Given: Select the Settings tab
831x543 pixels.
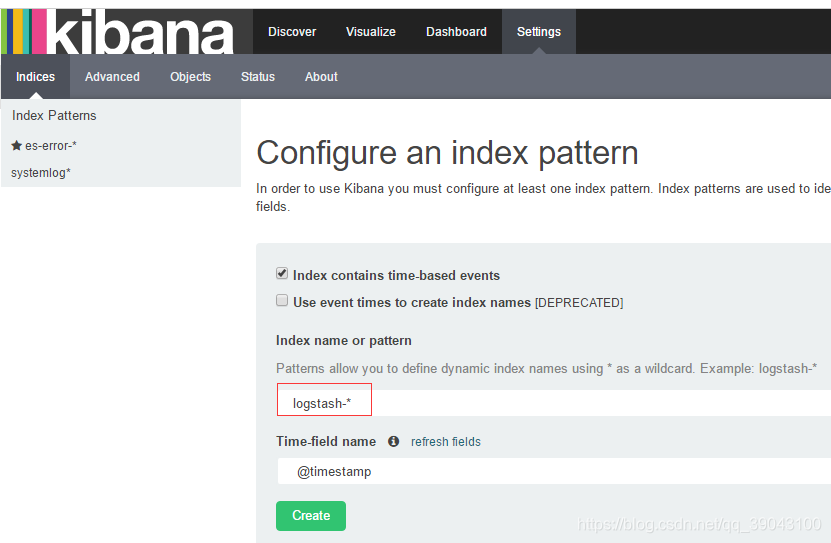Looking at the screenshot, I should tap(538, 32).
